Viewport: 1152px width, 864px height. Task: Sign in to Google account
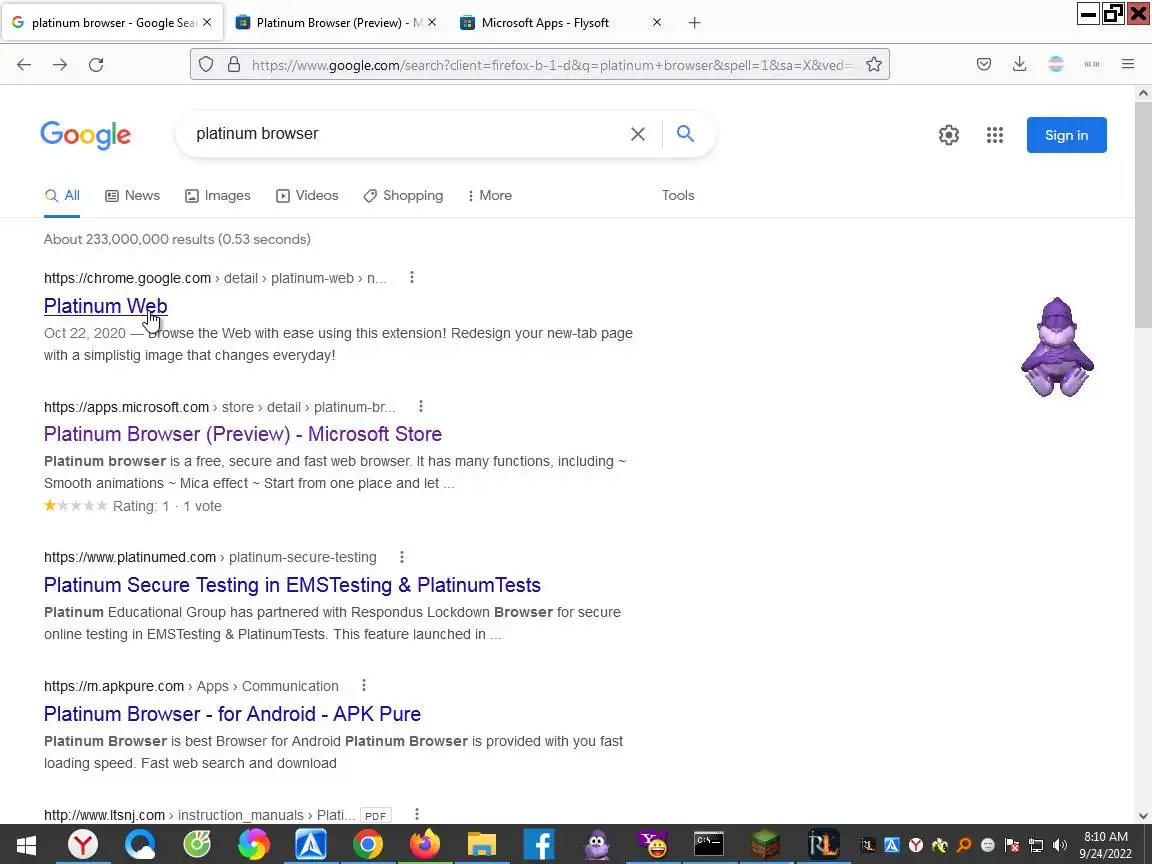(x=1066, y=135)
